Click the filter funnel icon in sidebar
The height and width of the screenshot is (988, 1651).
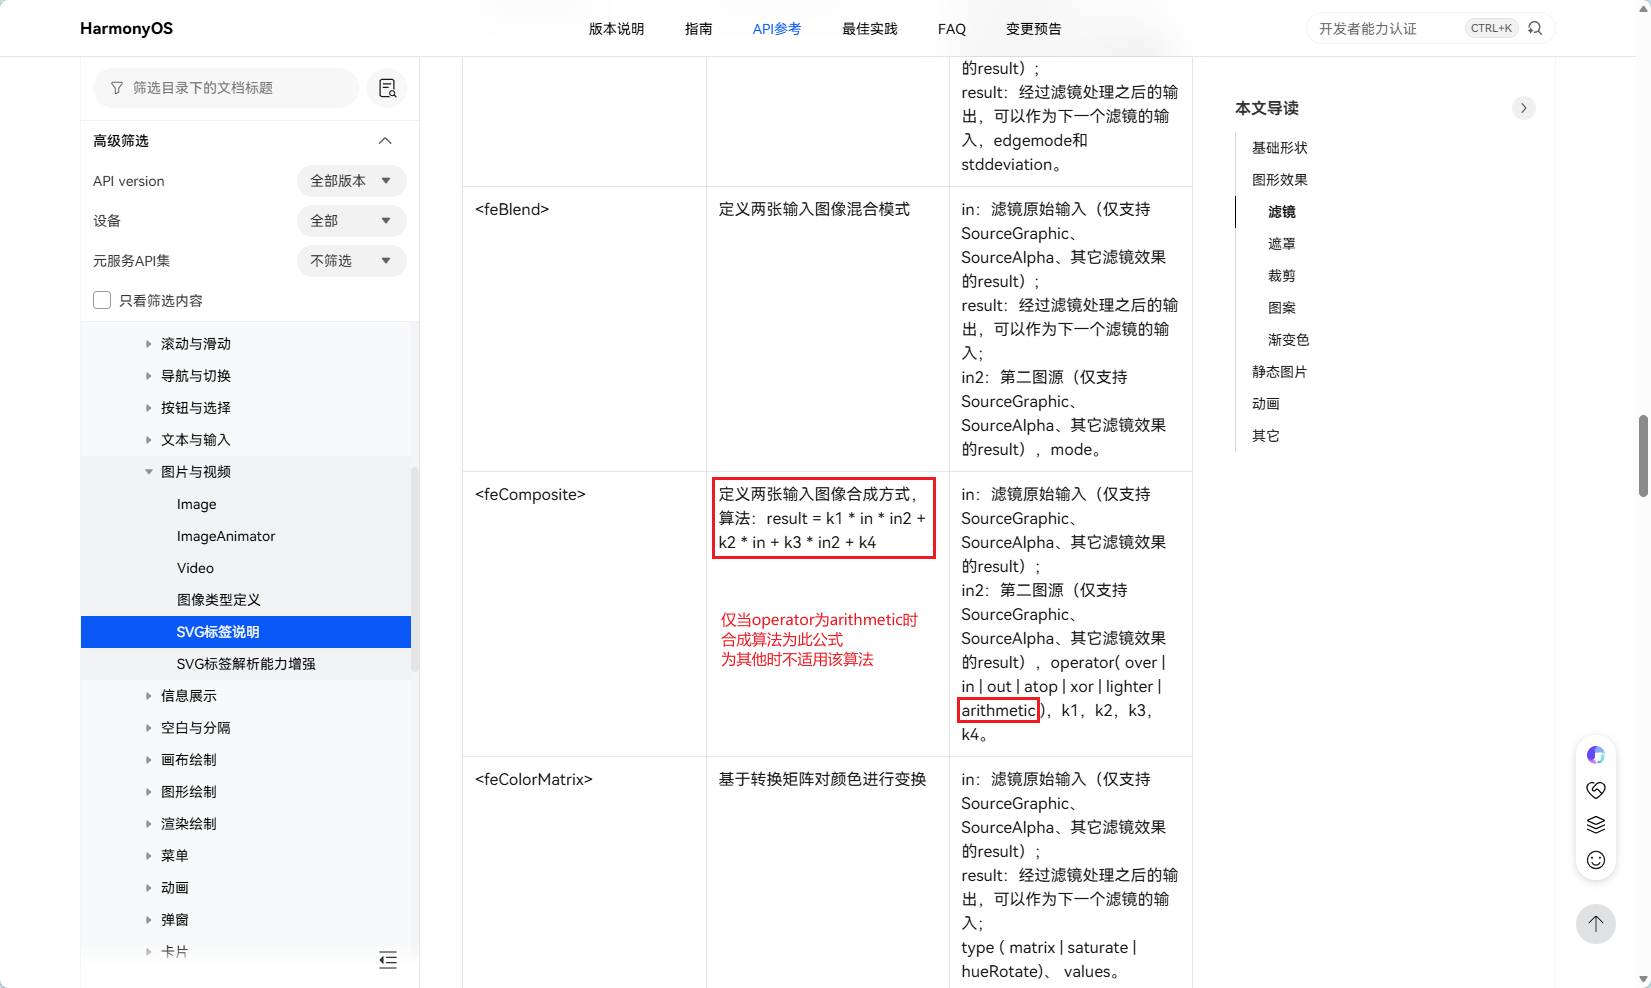coord(117,88)
